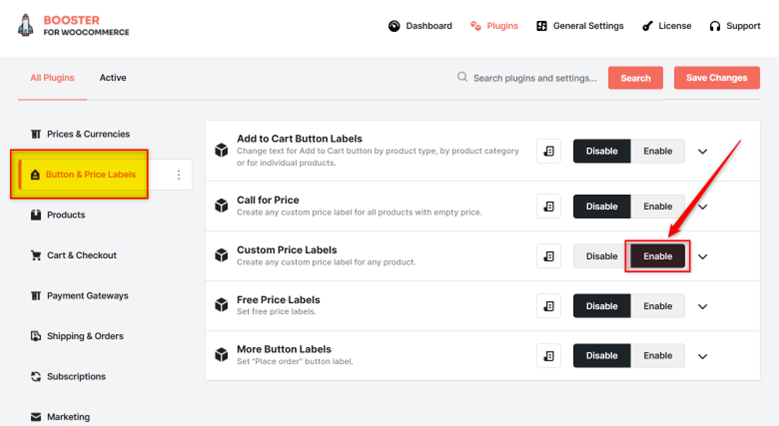Switch to the Active plugins tab
Viewport: 779px width, 426px height.
[113, 78]
